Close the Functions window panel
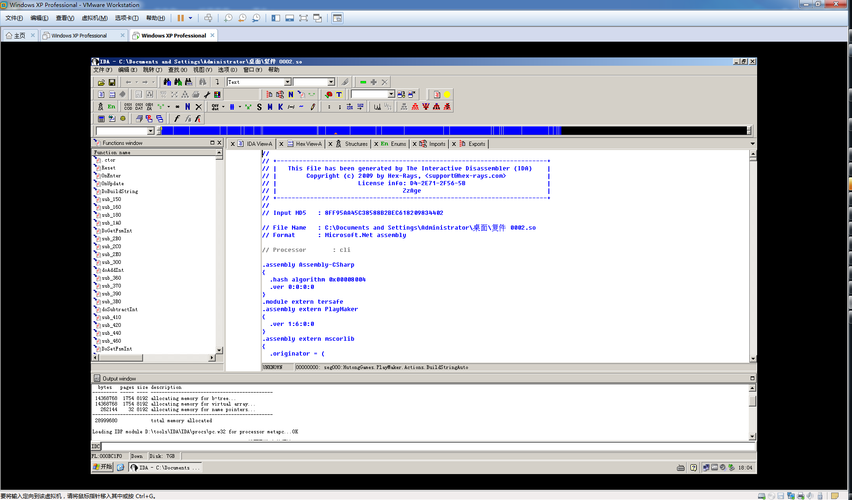This screenshot has height=500, width=852. 220,142
